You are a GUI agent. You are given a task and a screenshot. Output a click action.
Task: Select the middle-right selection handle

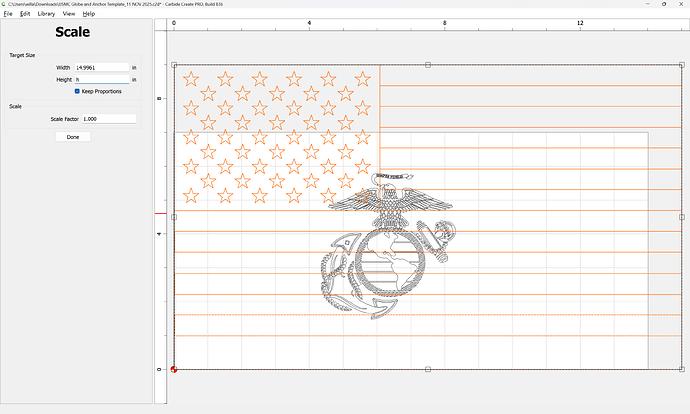pos(682,217)
